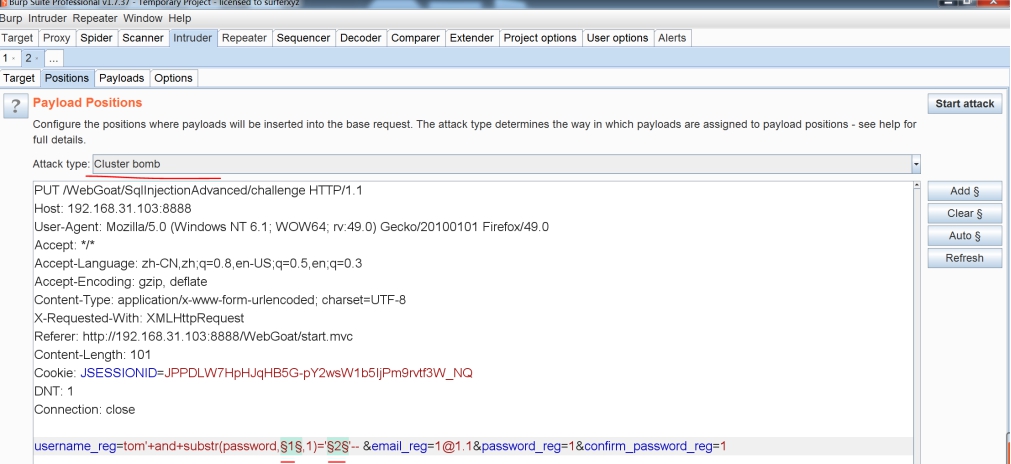Click the User-Agent header line
This screenshot has height=464, width=1011.
tap(291, 227)
